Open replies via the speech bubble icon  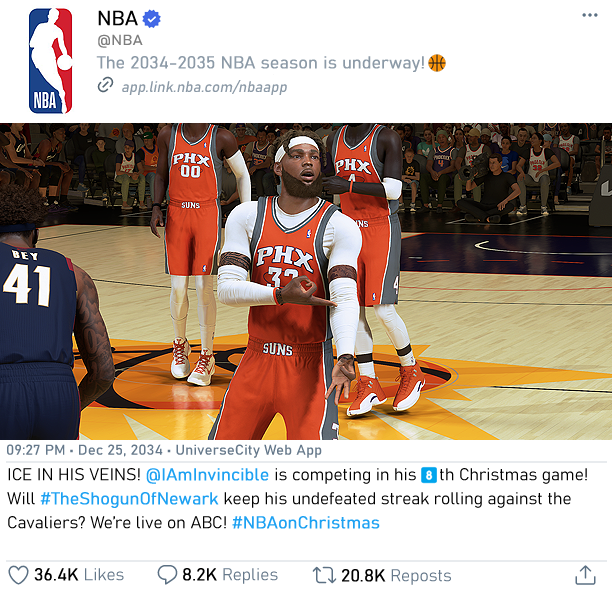(167, 575)
